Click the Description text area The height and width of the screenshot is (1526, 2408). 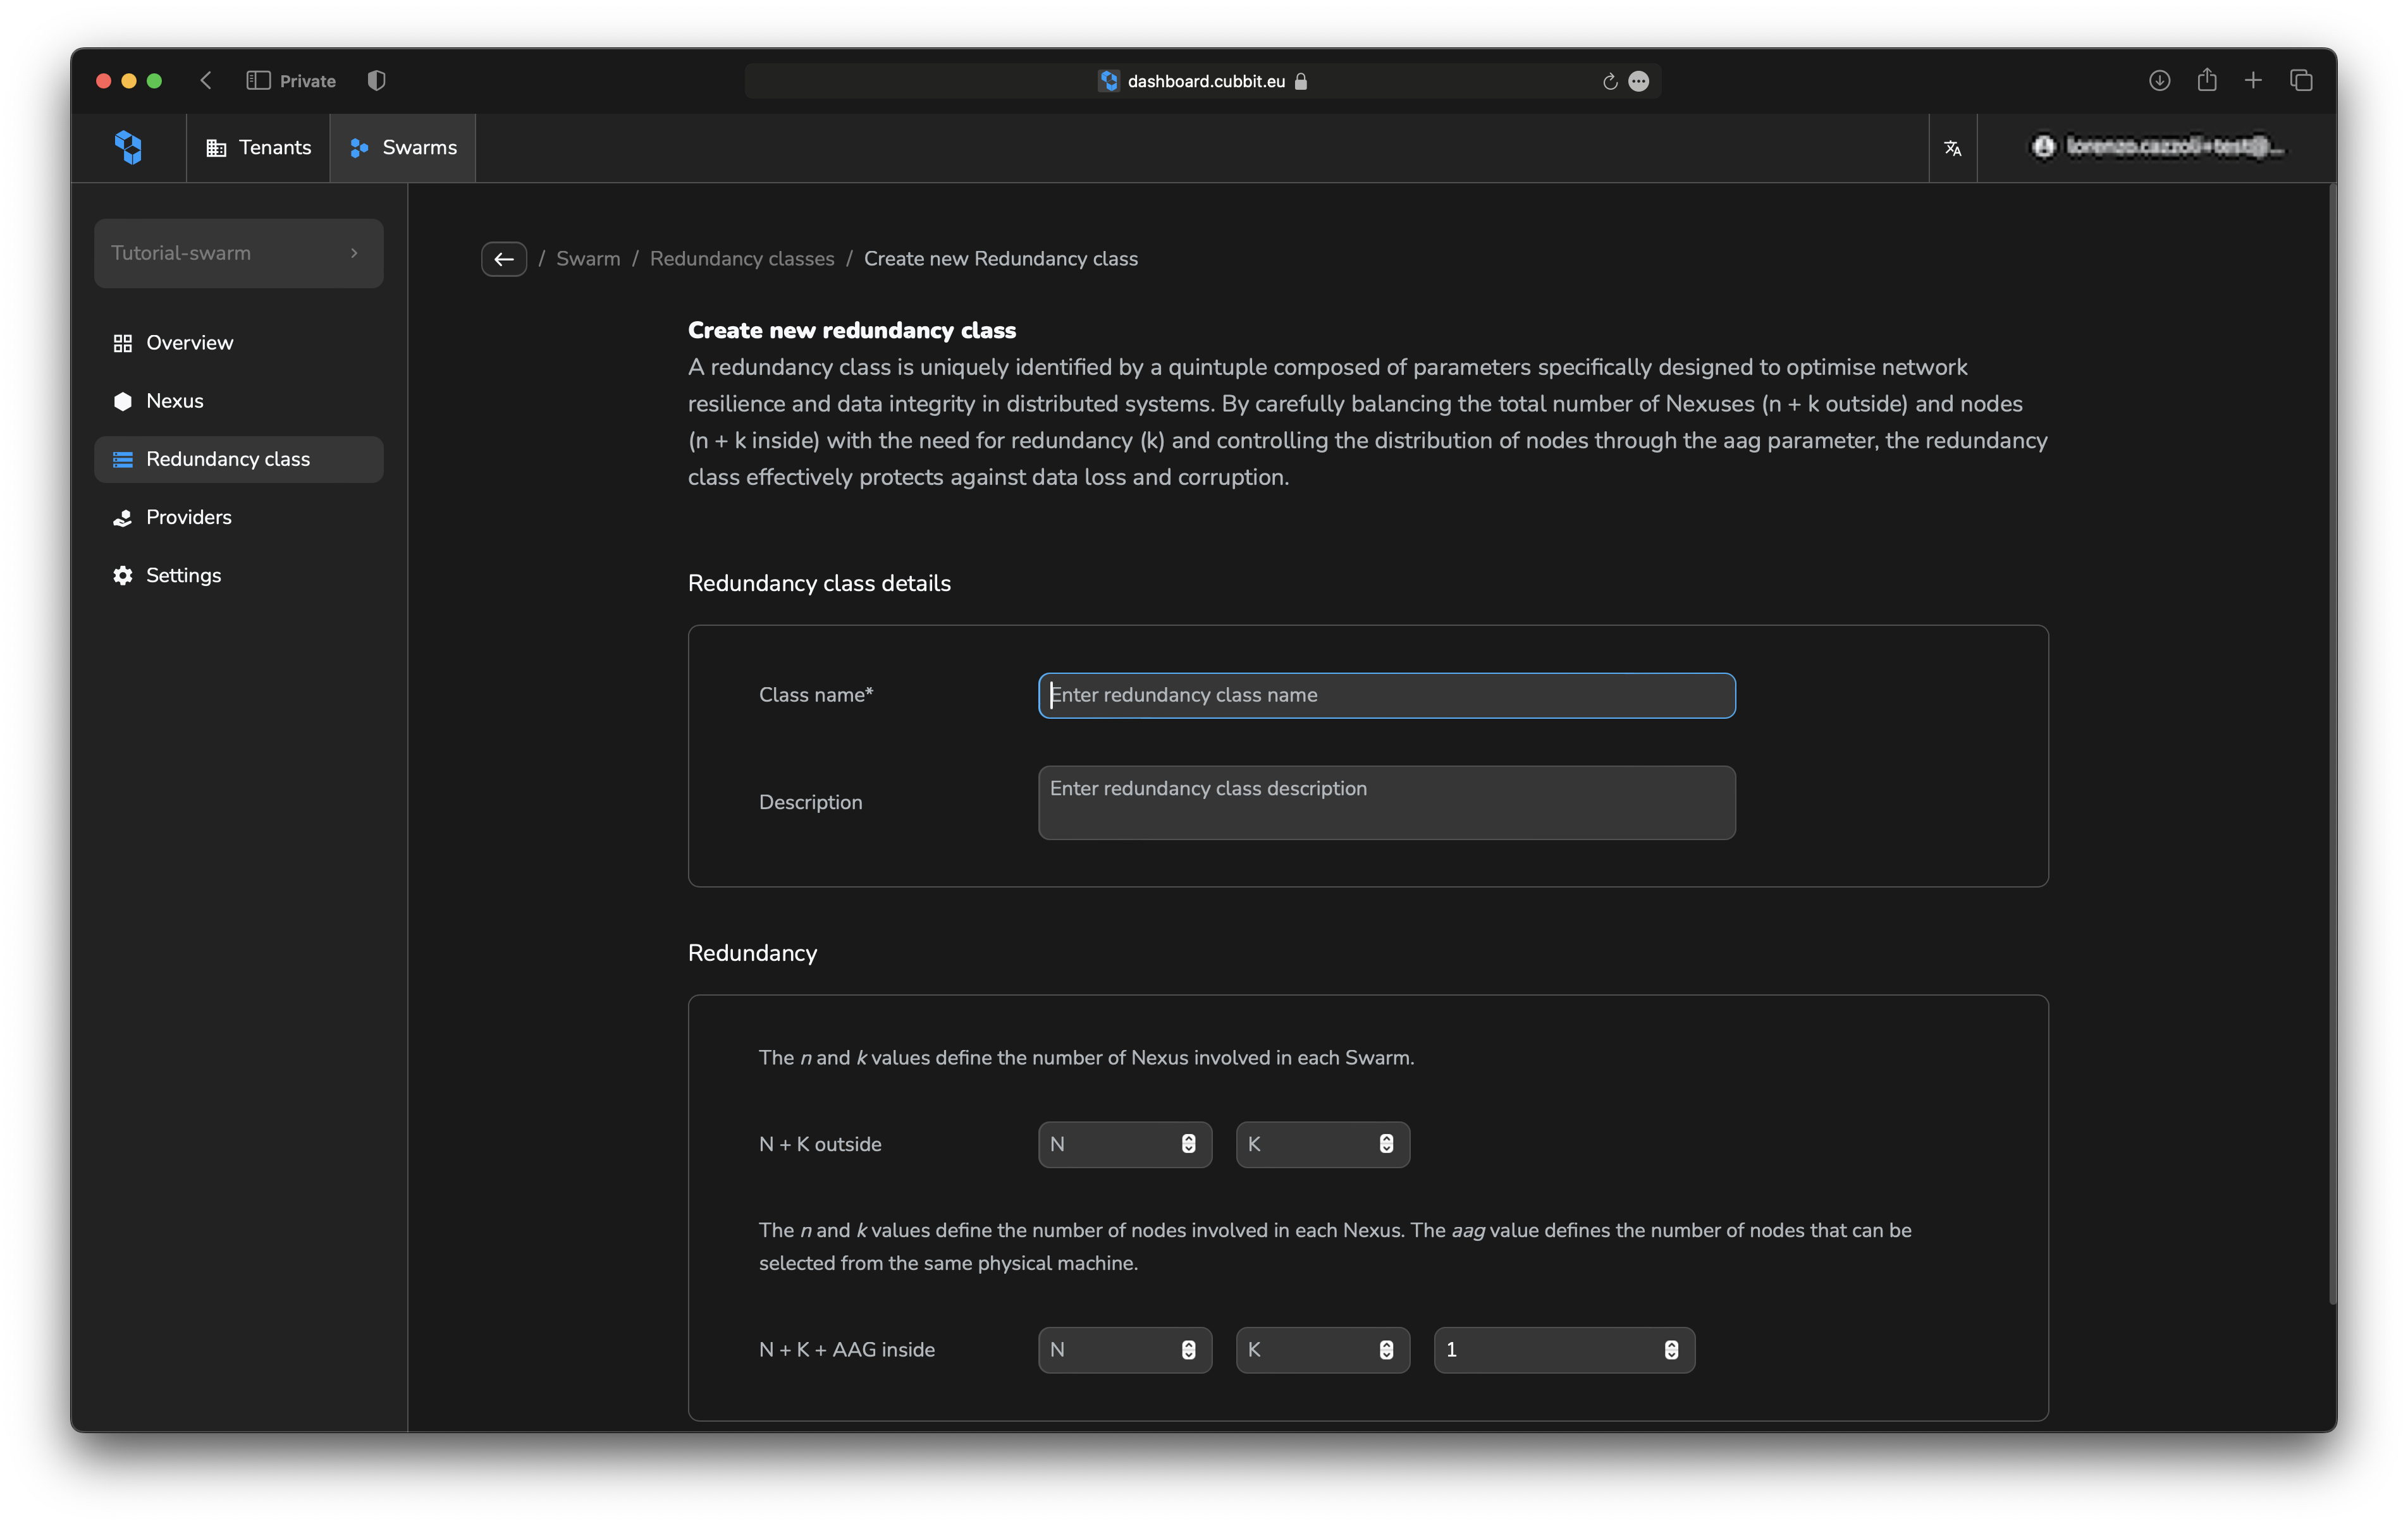point(1386,802)
